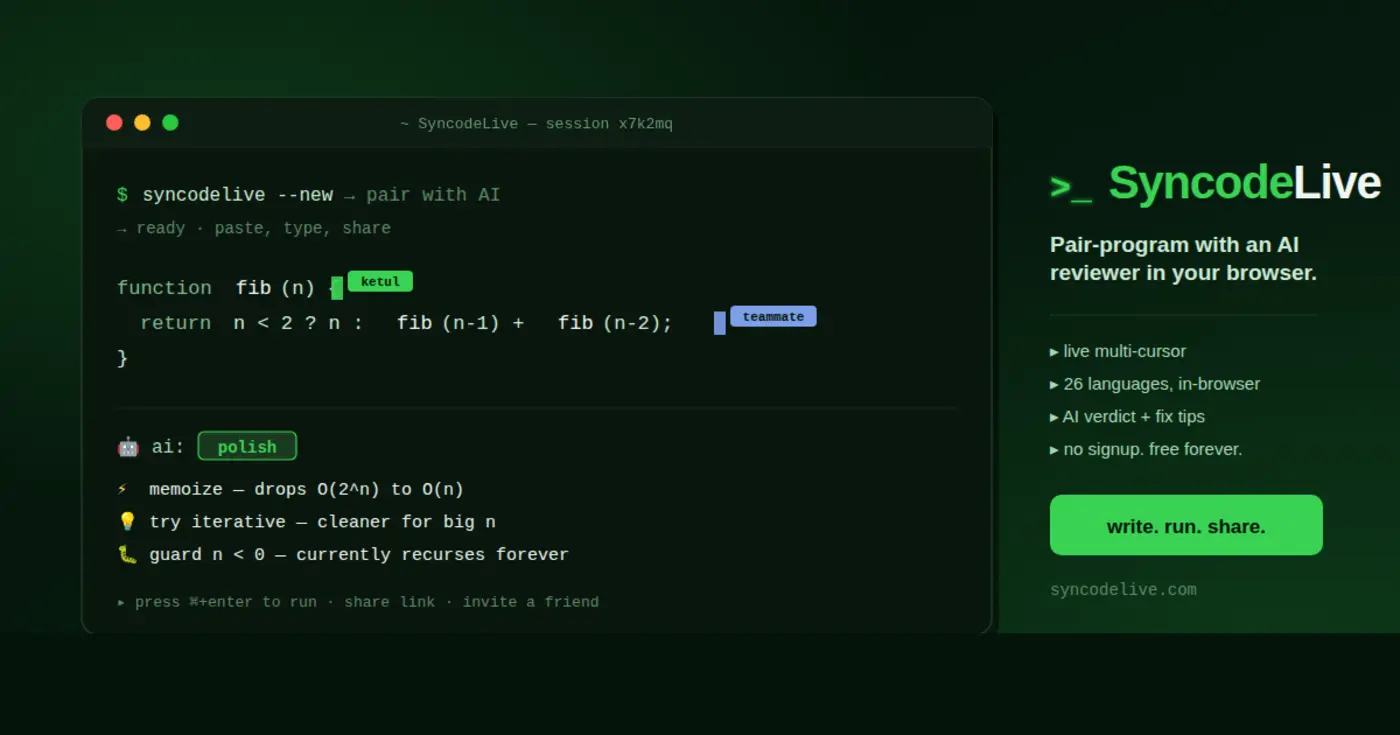Viewport: 1400px width, 735px height.
Task: Click the feature "26 languages, in-browser"
Action: pyautogui.click(x=1161, y=384)
